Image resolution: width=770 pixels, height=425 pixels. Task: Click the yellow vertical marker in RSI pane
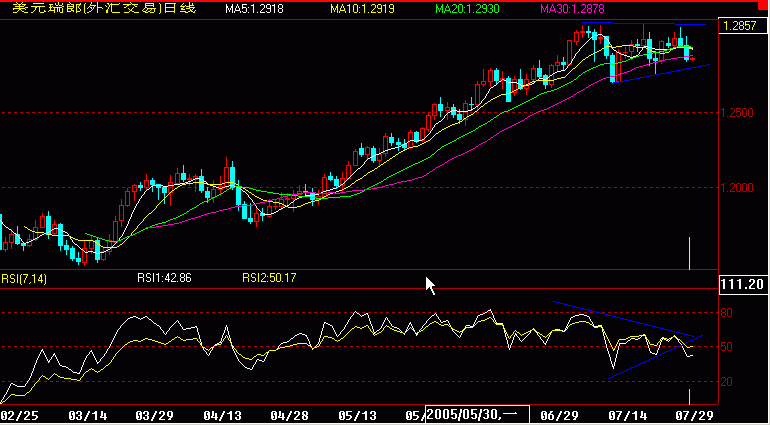click(x=689, y=397)
